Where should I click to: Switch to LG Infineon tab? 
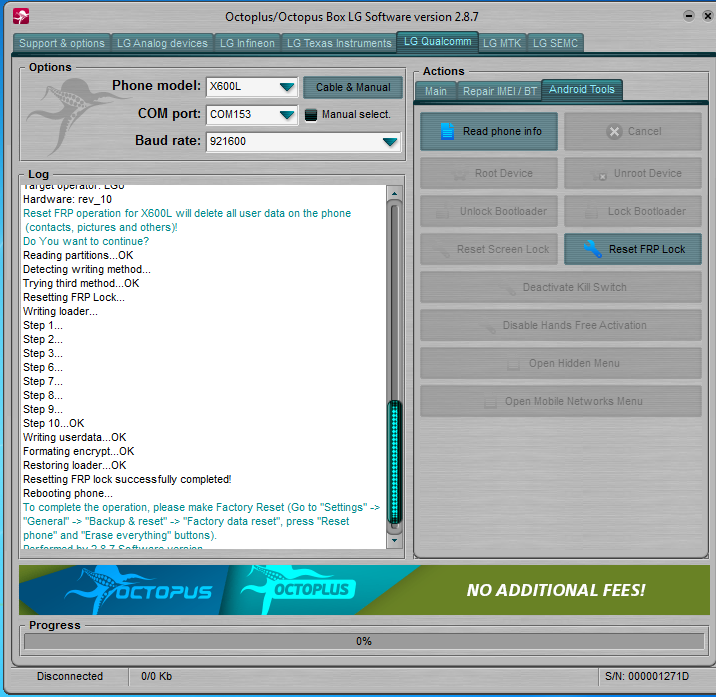pyautogui.click(x=247, y=43)
